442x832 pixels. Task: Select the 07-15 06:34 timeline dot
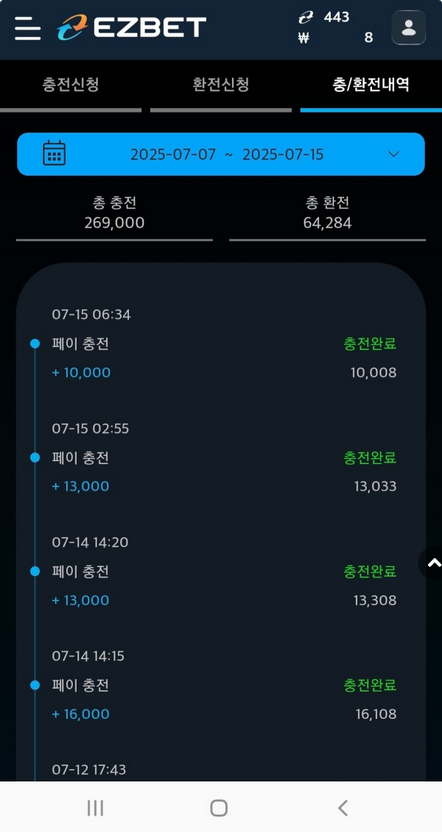pos(35,344)
